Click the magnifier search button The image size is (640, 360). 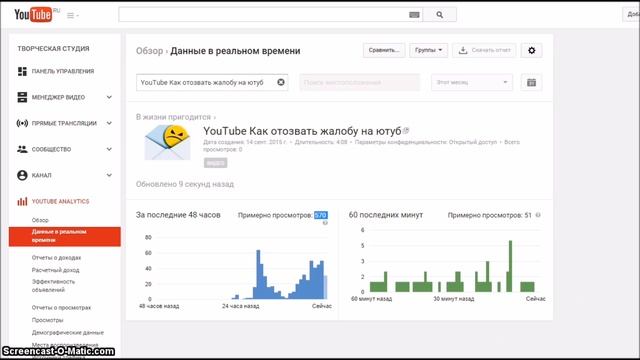[440, 15]
